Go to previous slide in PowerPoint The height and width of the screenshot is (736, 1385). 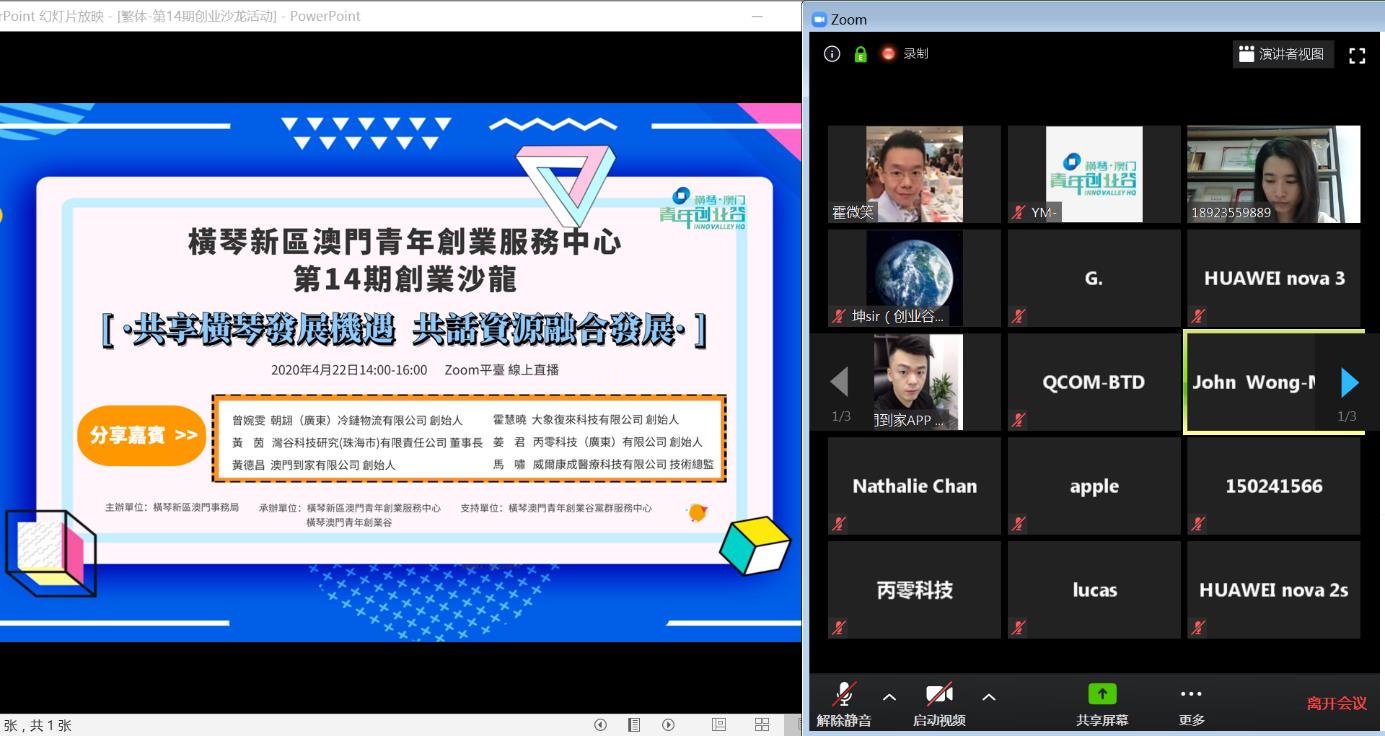click(x=600, y=725)
